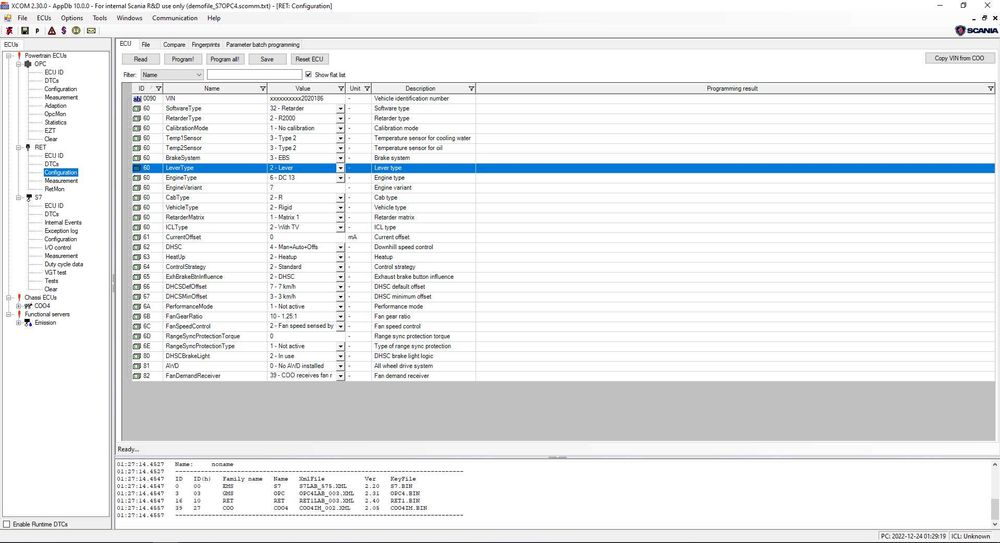Screen dimensions: 1000x543
Task: Click the filter funnel on Description column
Action: (x=471, y=89)
